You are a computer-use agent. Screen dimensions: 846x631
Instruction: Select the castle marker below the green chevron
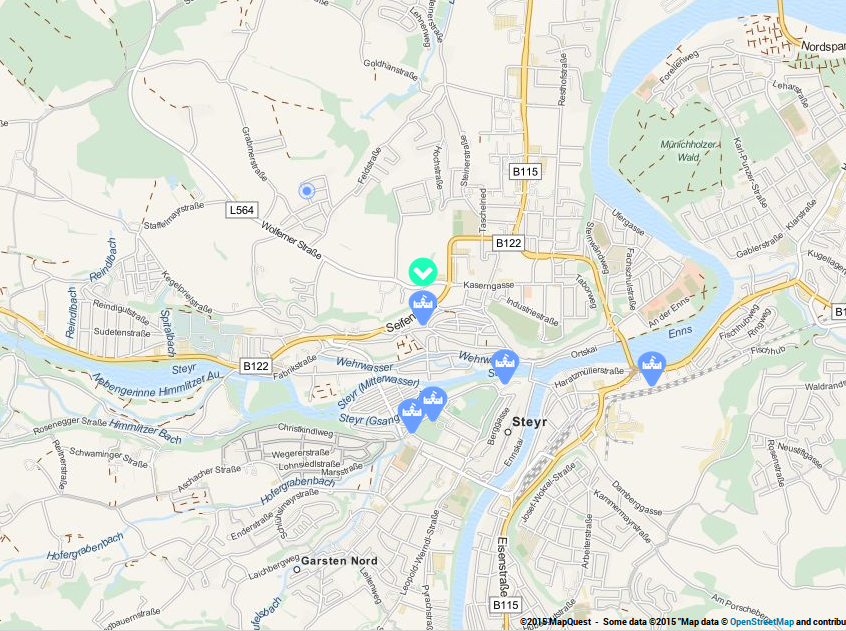tap(423, 307)
